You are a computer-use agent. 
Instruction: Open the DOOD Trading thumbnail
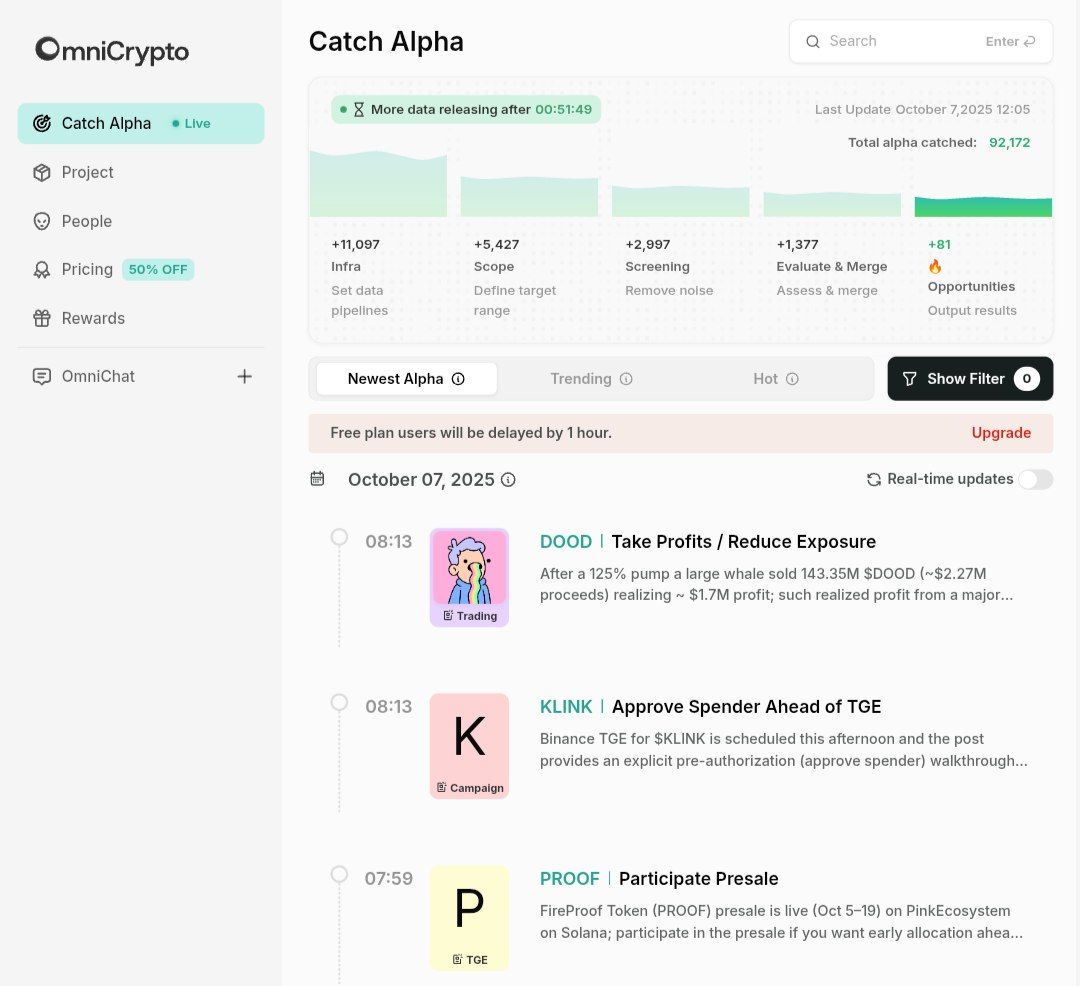point(469,578)
